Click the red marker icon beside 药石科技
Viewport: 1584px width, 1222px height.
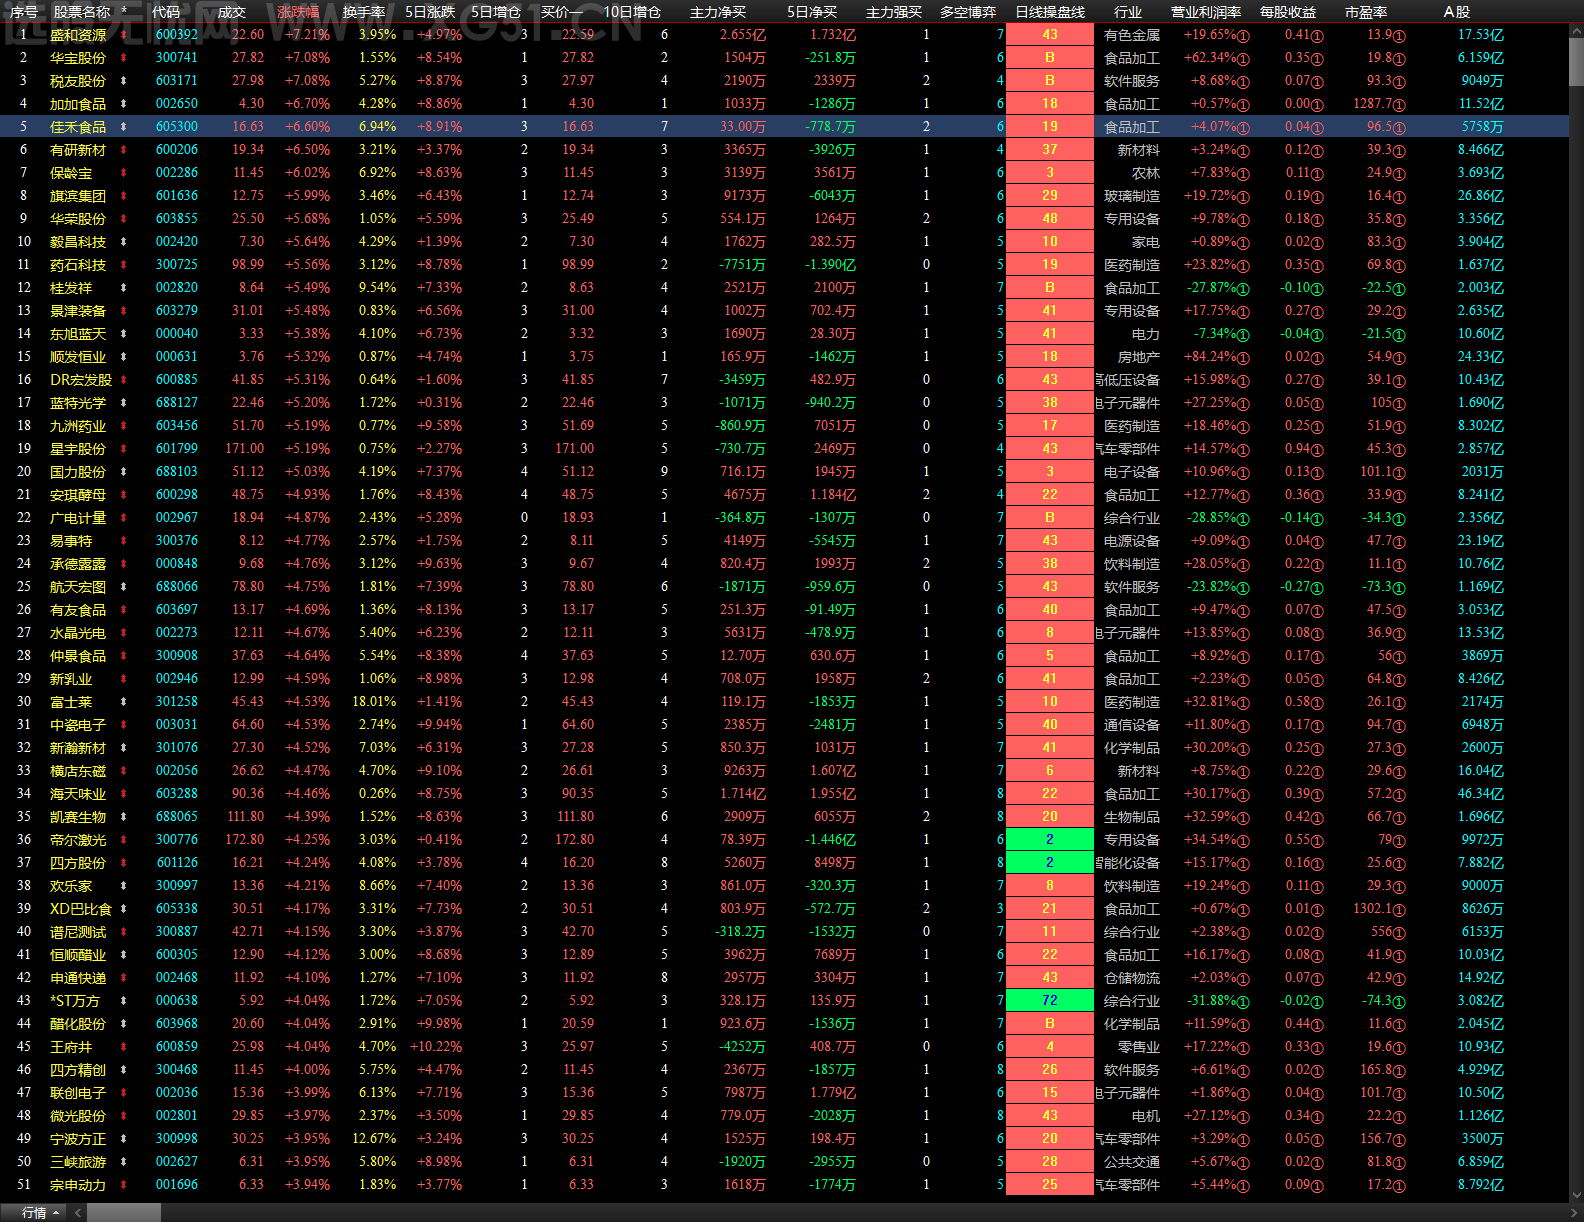(124, 265)
